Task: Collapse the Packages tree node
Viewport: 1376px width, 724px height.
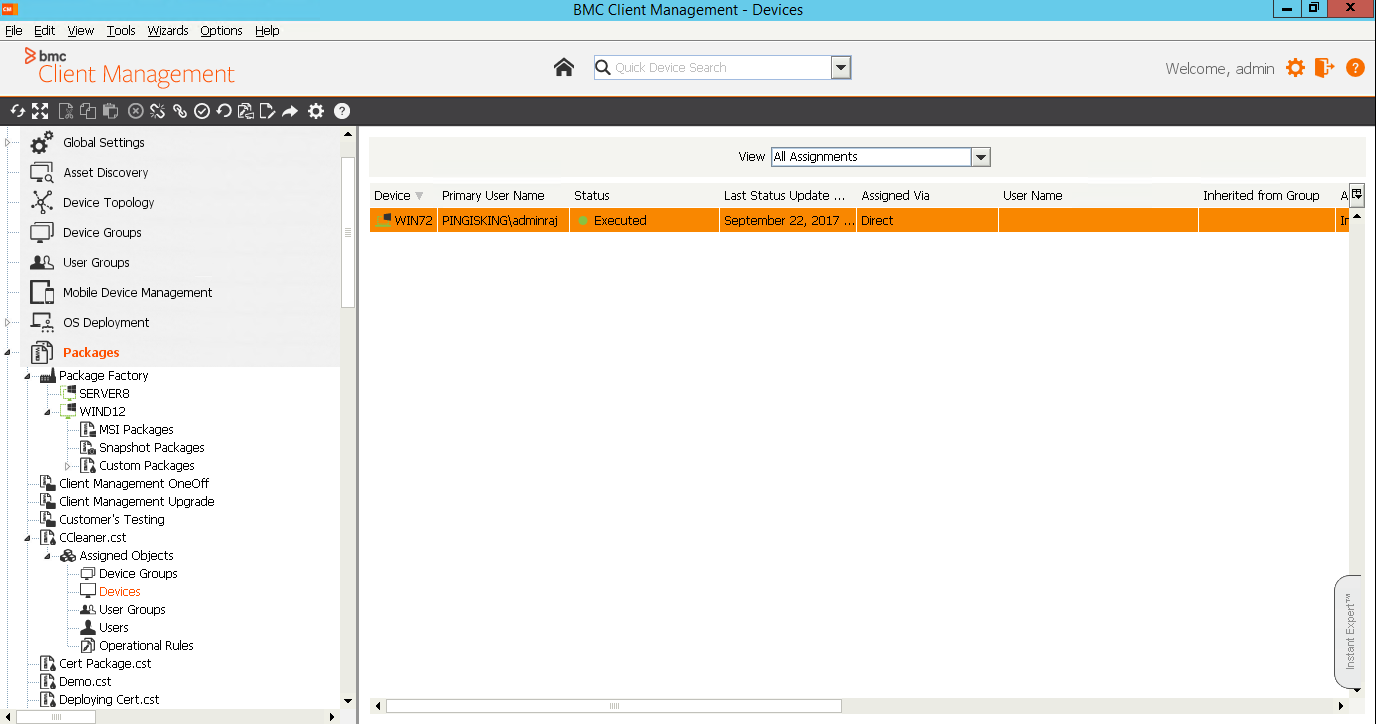Action: (x=8, y=353)
